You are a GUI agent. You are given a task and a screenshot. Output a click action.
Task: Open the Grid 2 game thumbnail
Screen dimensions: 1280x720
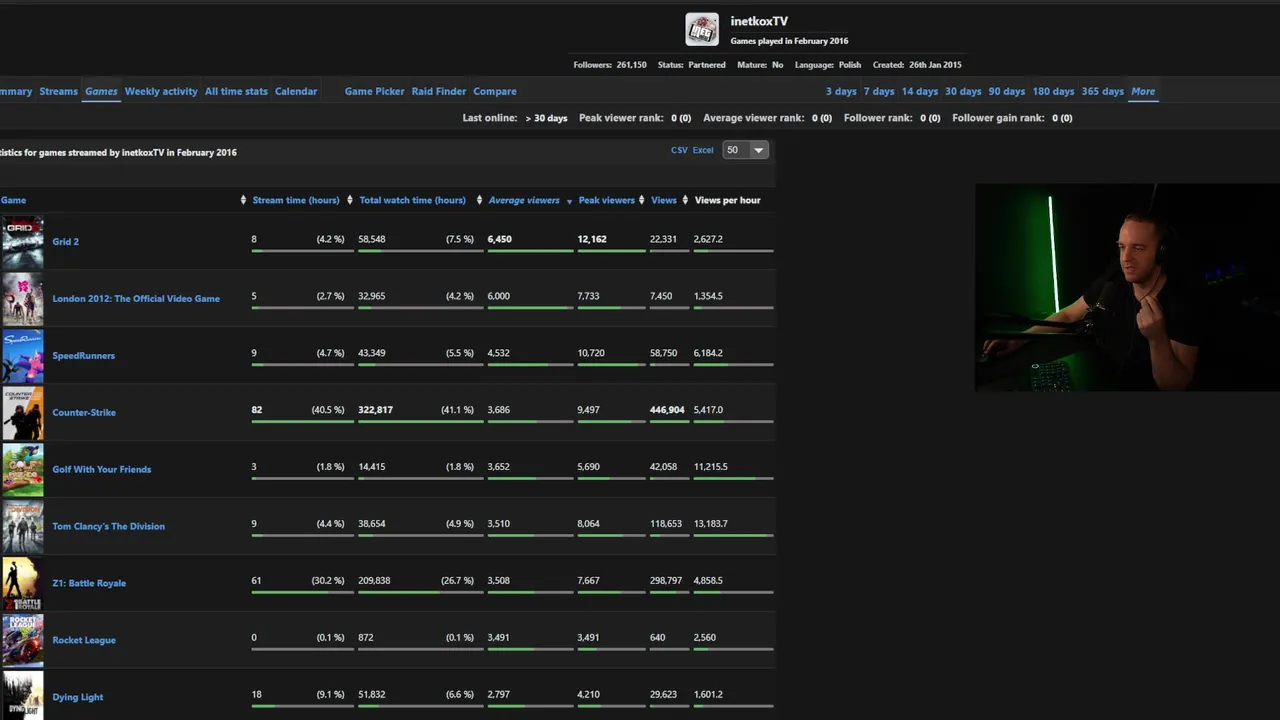22,242
